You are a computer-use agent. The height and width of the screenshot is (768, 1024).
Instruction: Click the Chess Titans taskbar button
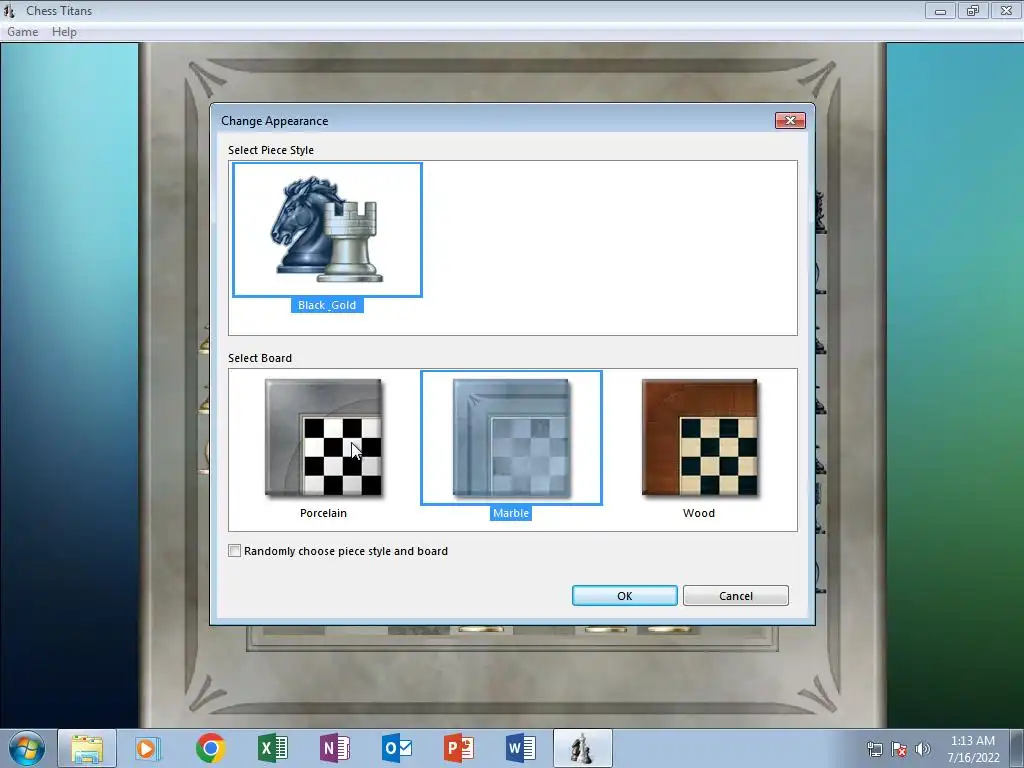coord(583,748)
